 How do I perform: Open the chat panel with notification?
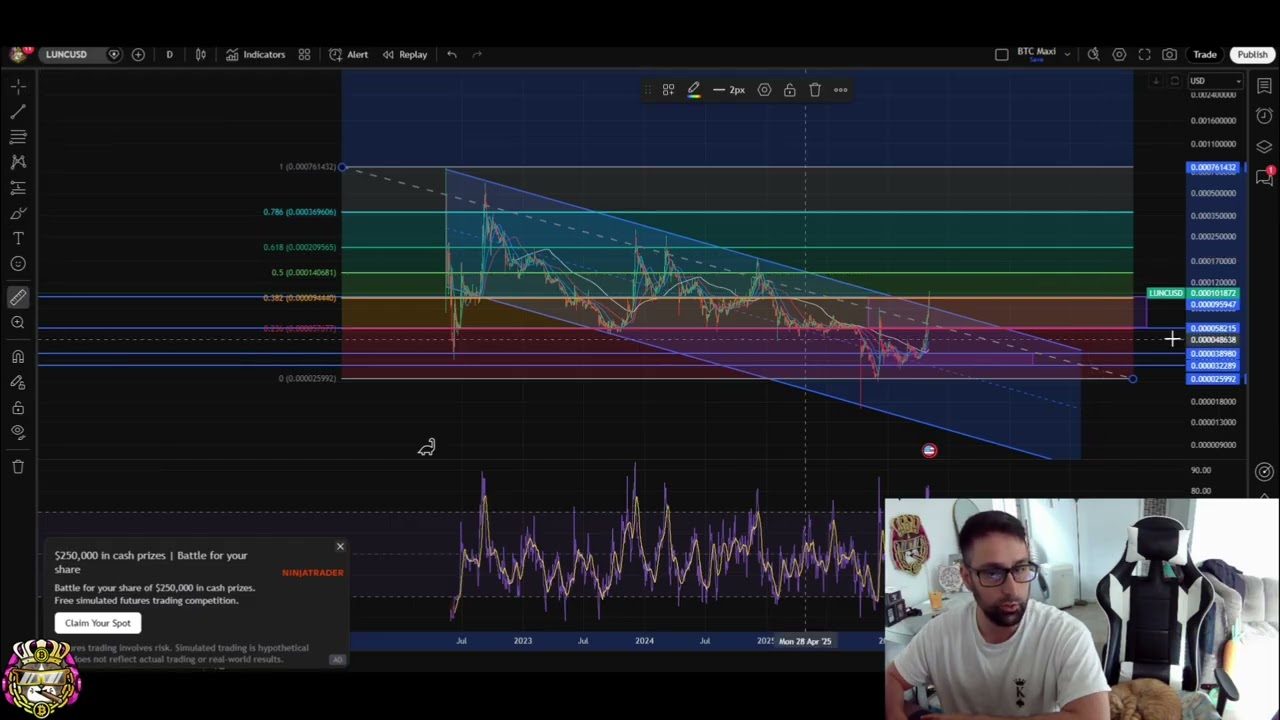pos(1265,176)
